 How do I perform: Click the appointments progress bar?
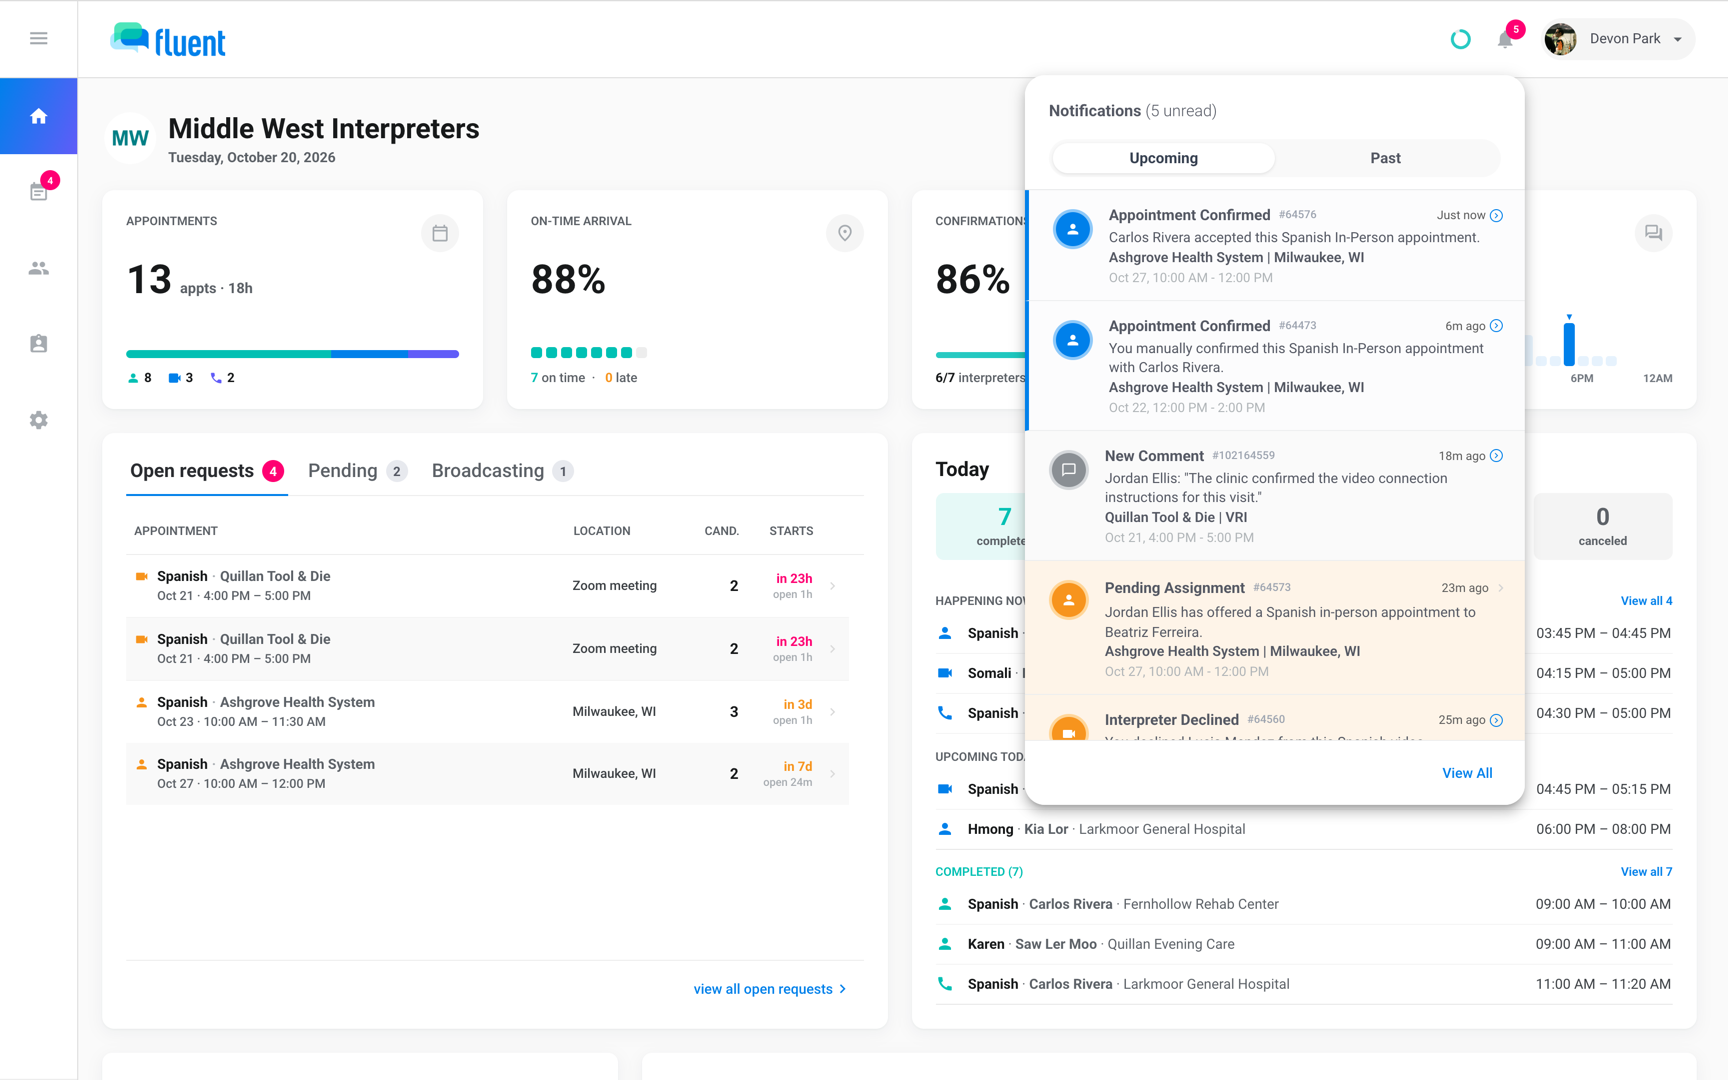(292, 354)
